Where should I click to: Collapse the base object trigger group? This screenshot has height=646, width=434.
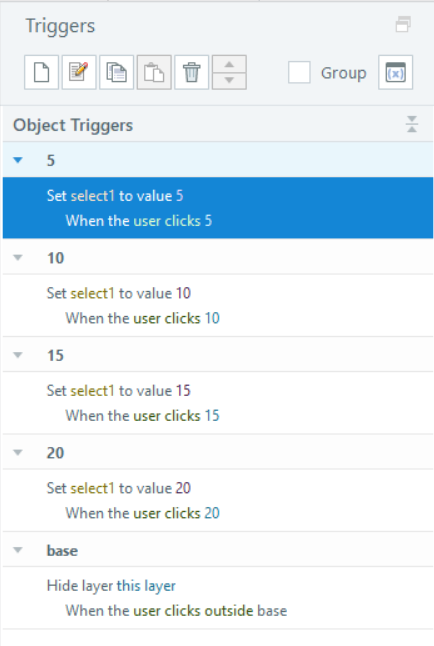point(18,550)
